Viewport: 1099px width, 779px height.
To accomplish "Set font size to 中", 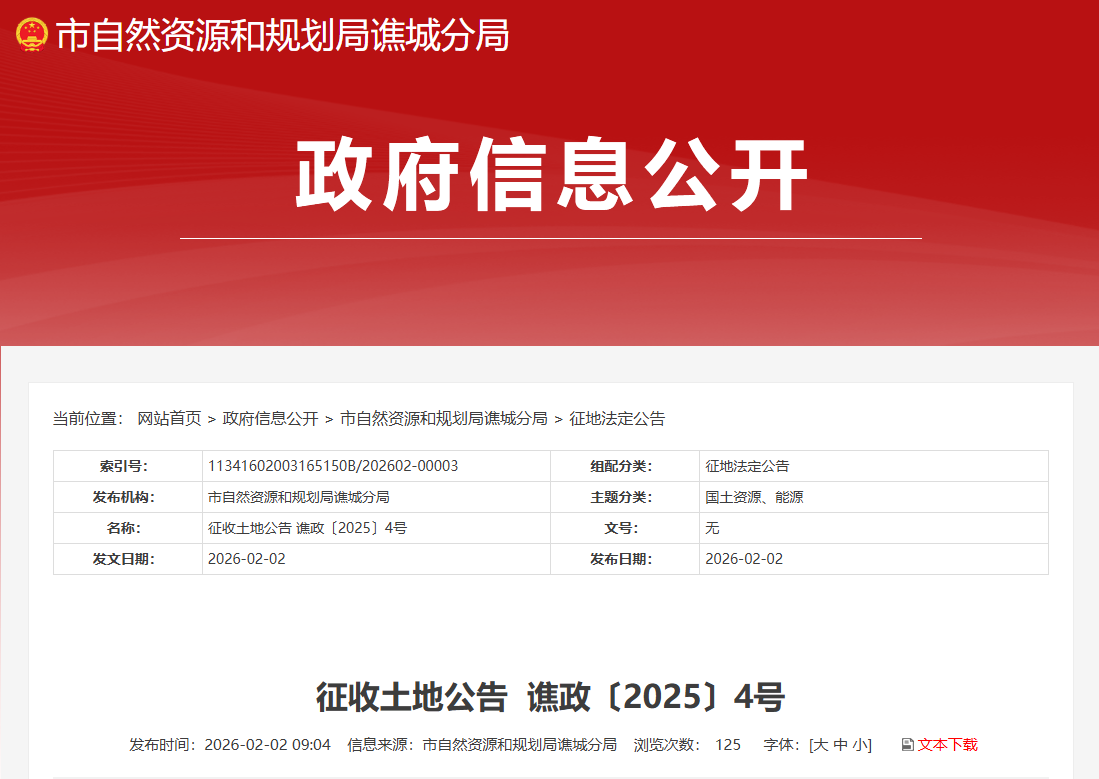I will [x=840, y=745].
